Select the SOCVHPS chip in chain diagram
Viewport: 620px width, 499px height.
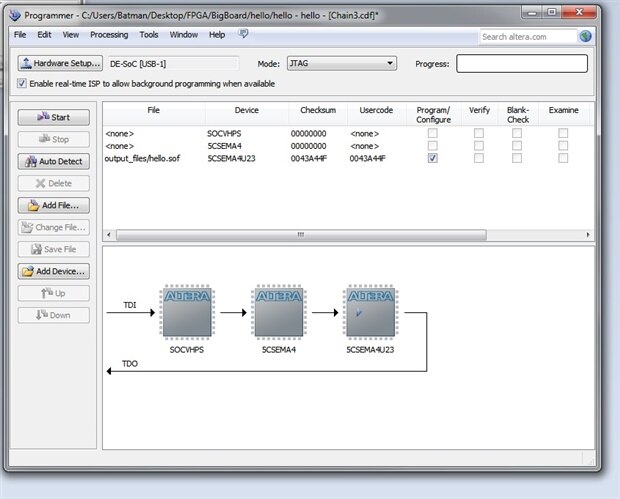187,311
